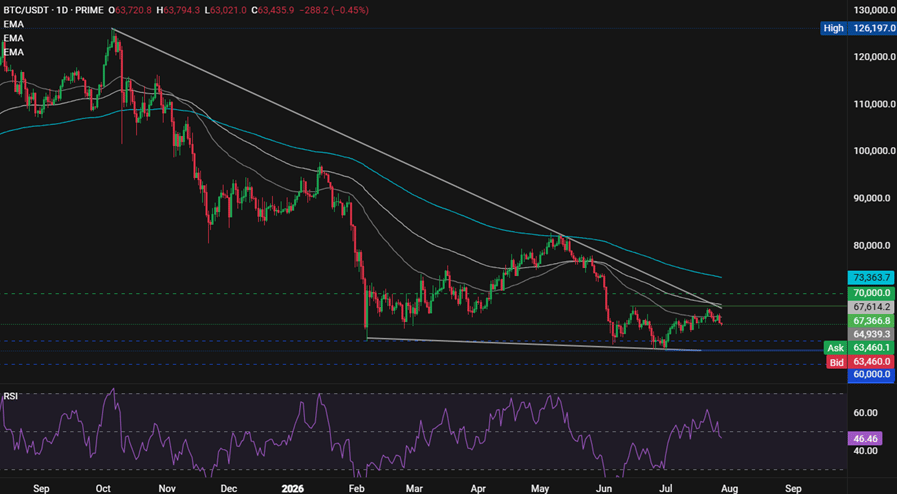Click the Apr label on time axis
The height and width of the screenshot is (494, 897).
tap(478, 489)
